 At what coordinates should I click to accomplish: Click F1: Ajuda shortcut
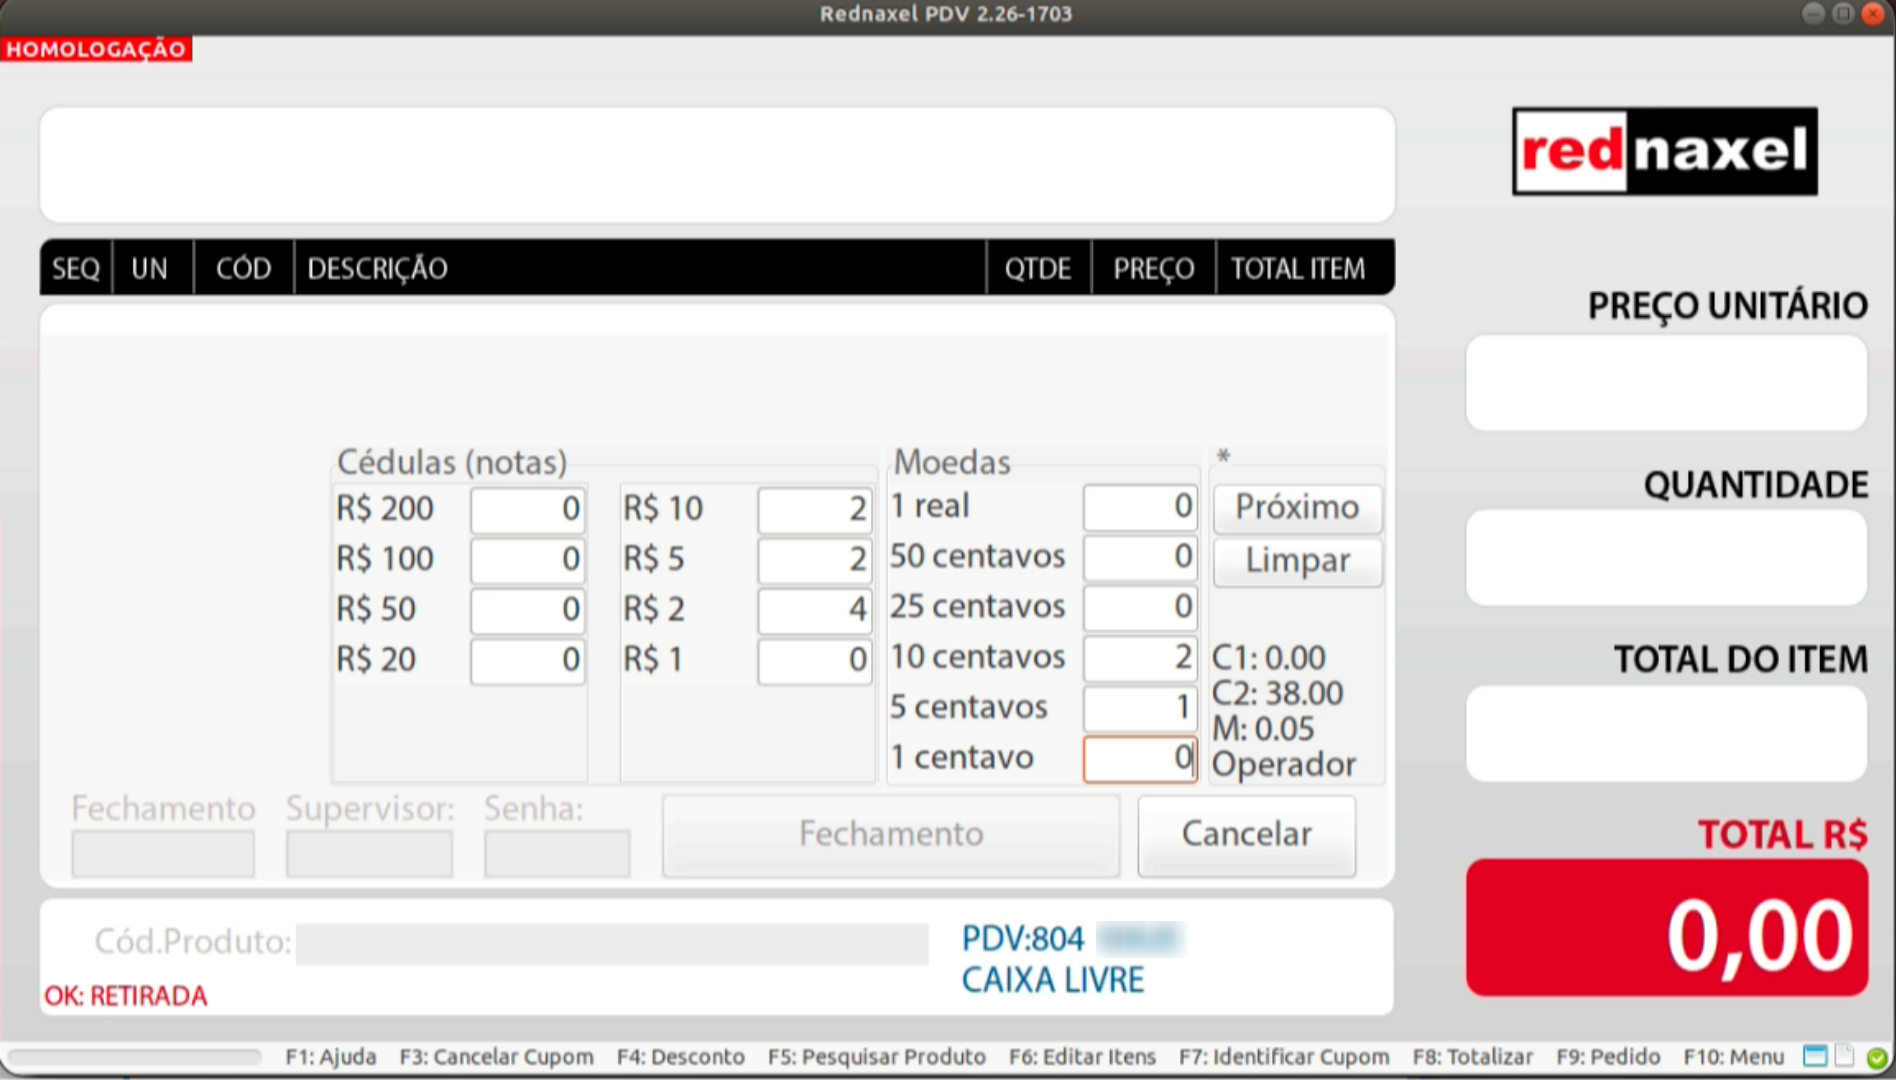point(331,1057)
